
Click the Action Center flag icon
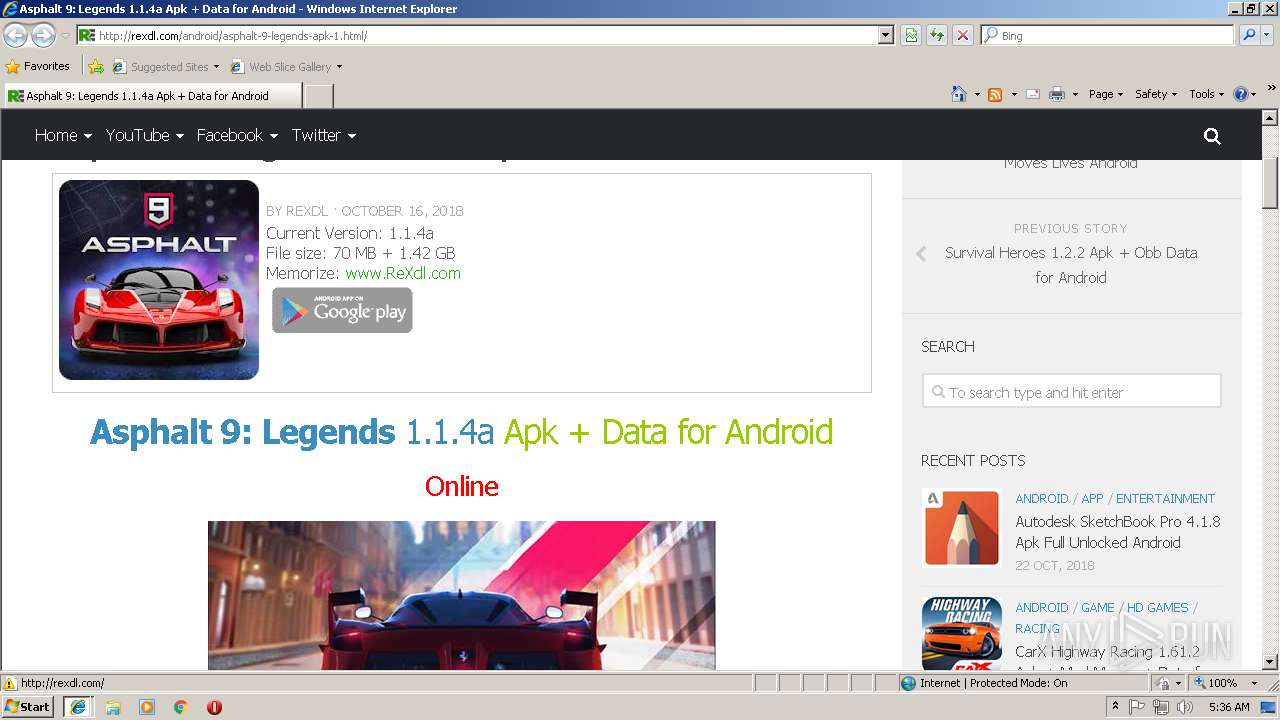click(1137, 707)
